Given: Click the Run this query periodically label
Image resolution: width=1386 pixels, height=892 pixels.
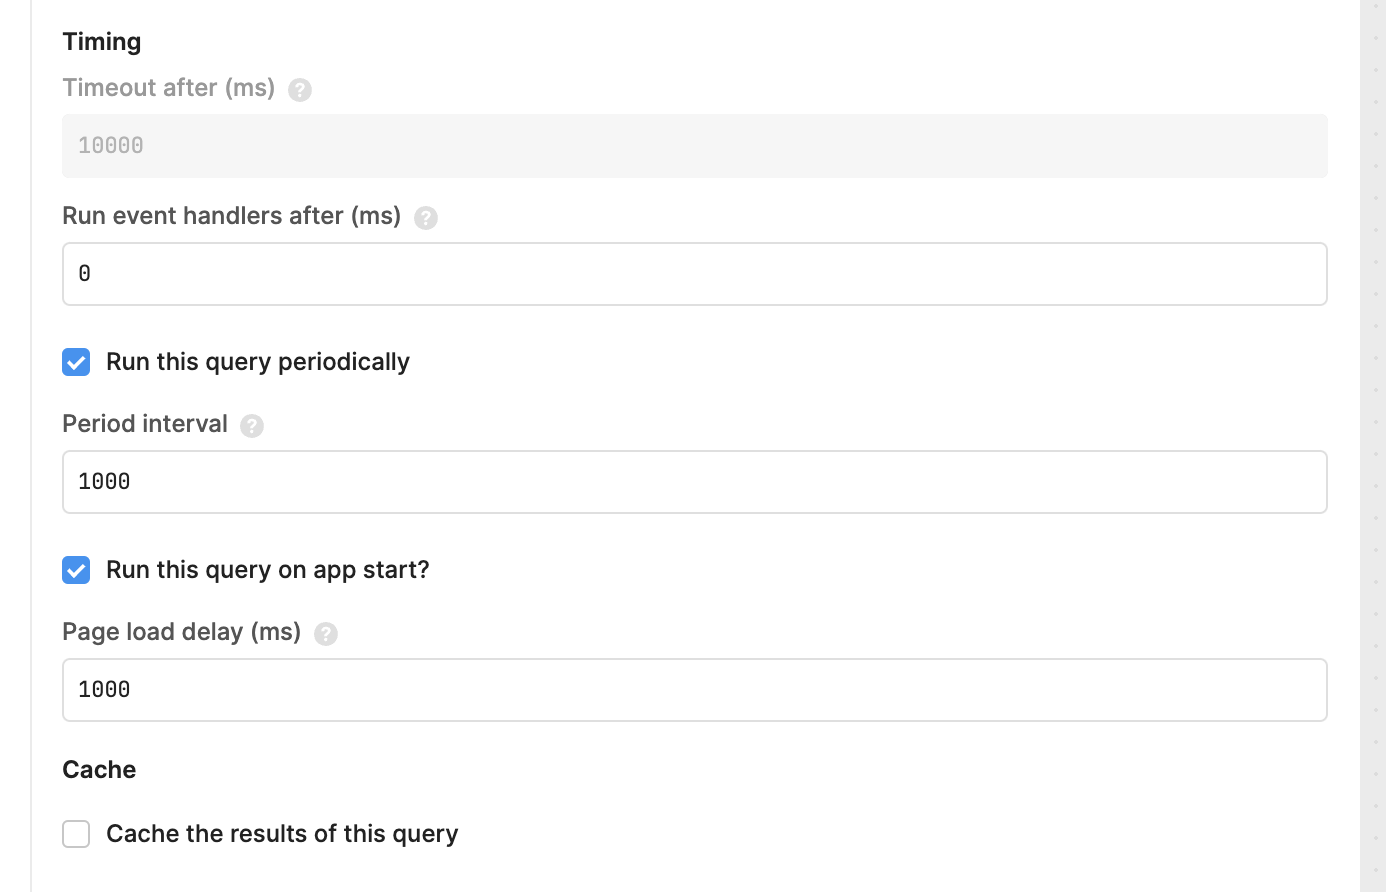Looking at the screenshot, I should tap(258, 362).
